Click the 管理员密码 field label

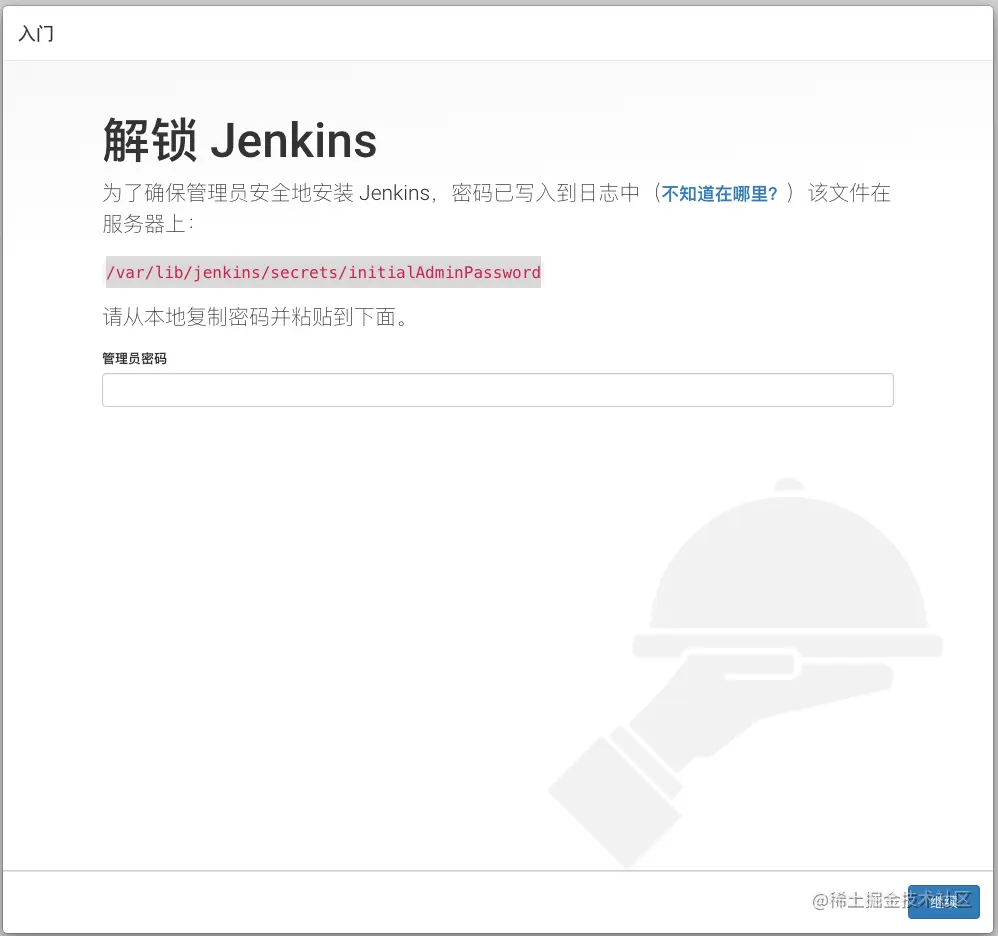click(134, 358)
